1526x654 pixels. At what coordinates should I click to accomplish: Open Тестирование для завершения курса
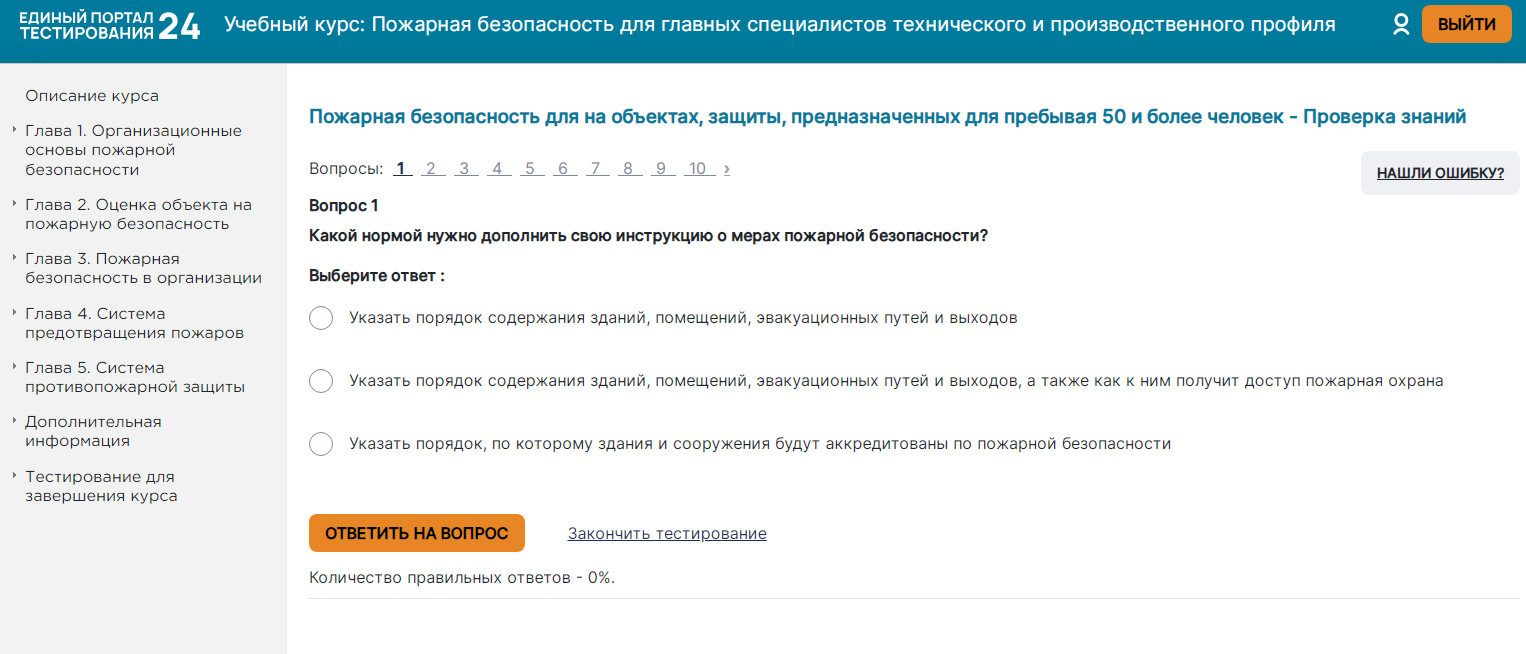(x=101, y=486)
